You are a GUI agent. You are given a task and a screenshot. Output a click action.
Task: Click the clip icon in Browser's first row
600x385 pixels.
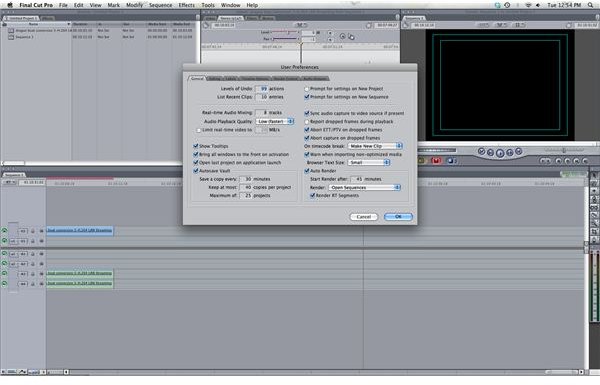coord(11,31)
